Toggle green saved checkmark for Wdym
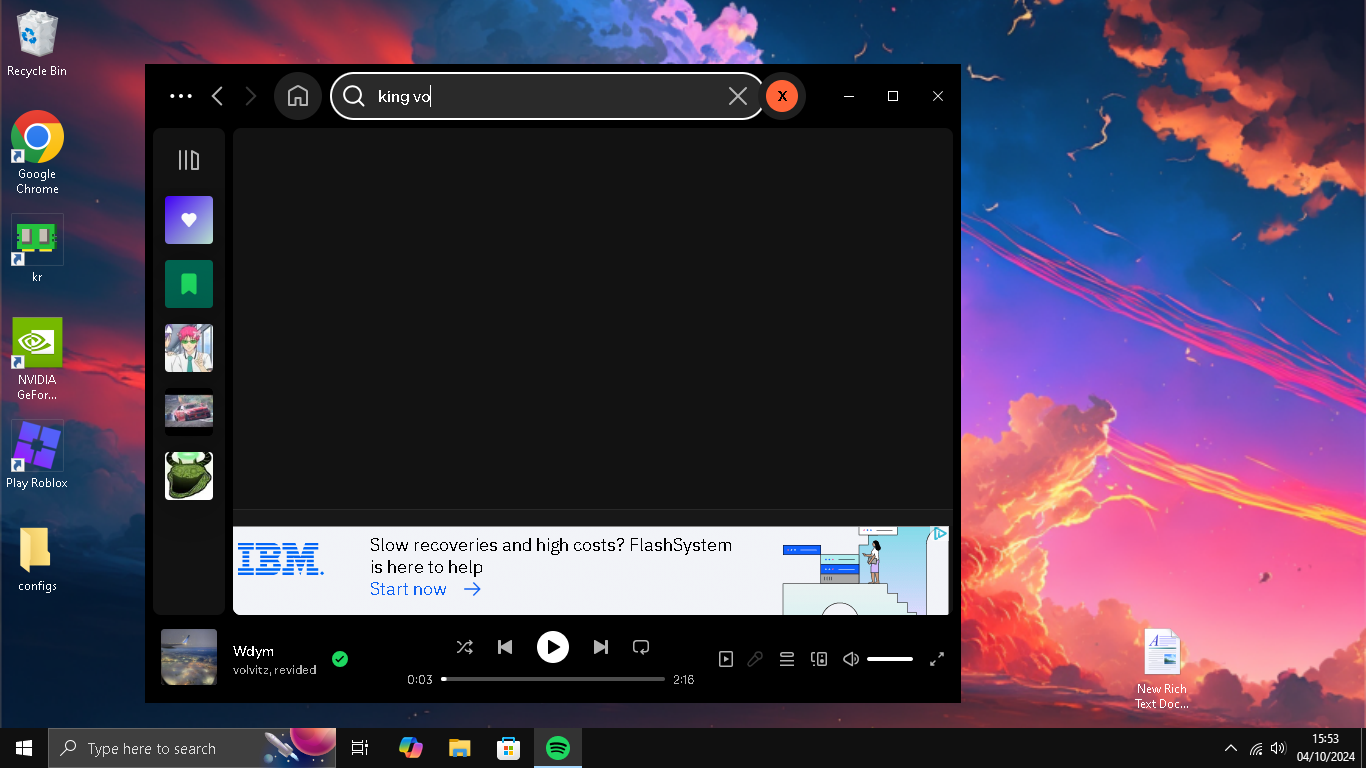Image resolution: width=1366 pixels, height=768 pixels. [x=340, y=659]
